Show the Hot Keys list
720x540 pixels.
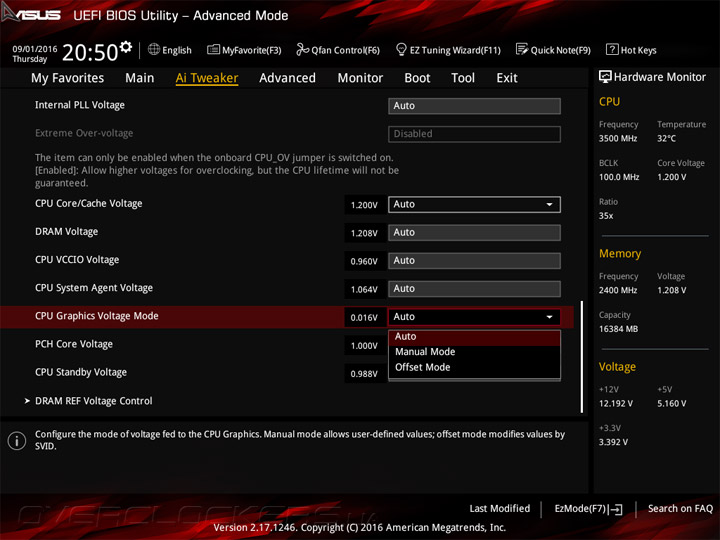(x=638, y=50)
